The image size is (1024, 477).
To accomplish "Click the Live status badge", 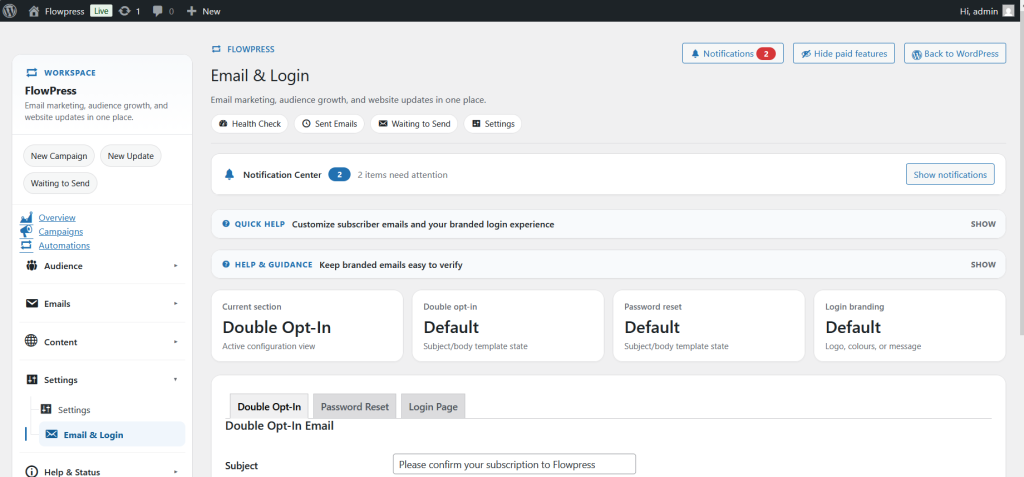I will coord(101,11).
